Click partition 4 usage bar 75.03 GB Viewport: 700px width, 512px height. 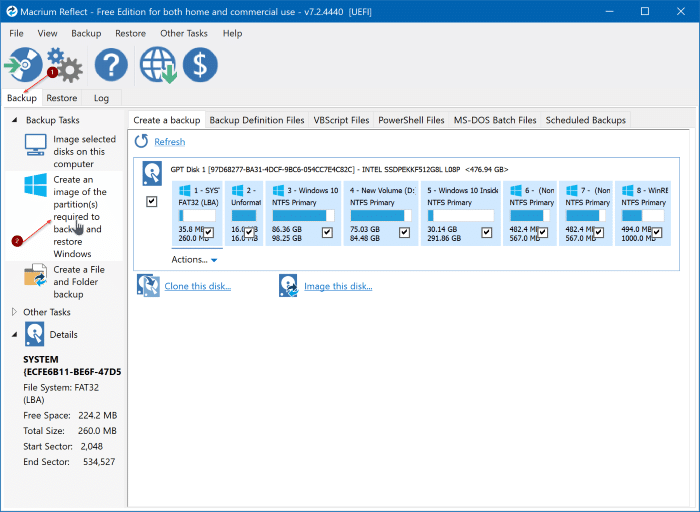(x=381, y=216)
